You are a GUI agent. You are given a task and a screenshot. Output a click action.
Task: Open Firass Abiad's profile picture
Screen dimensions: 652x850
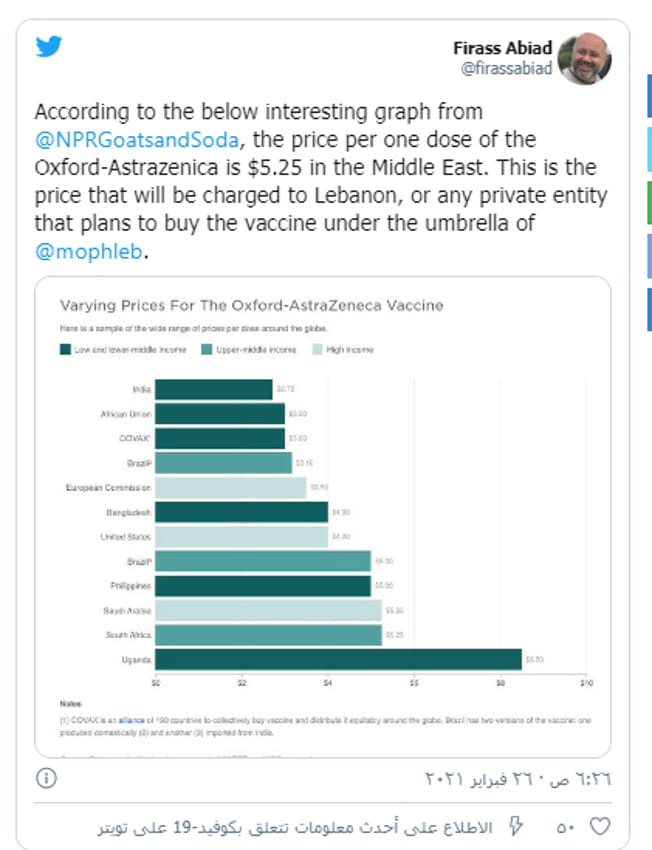tap(585, 59)
